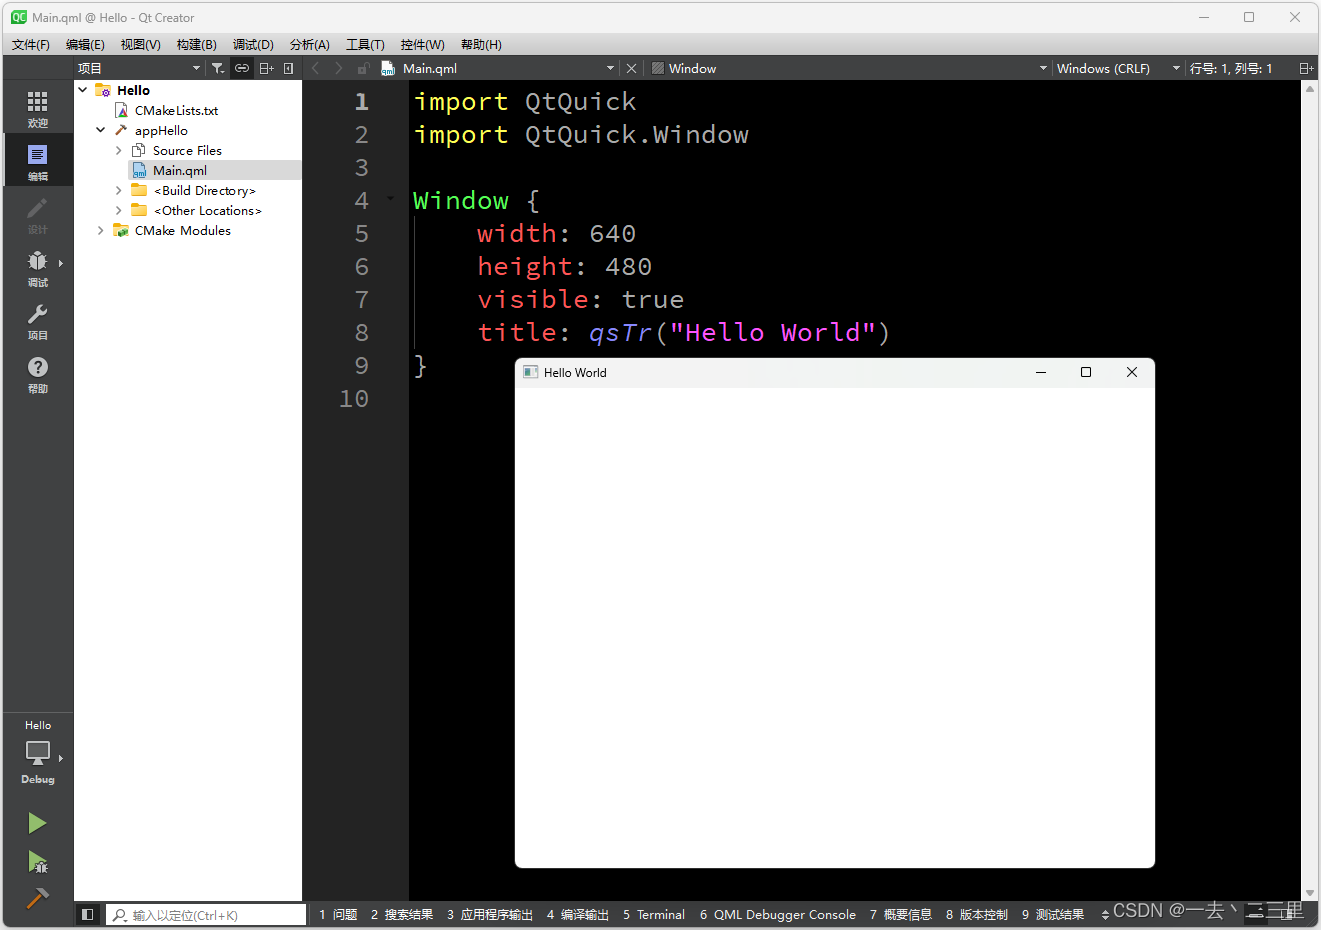Viewport: 1321px width, 930px height.
Task: Minimize the Hello World window
Action: 1041,372
